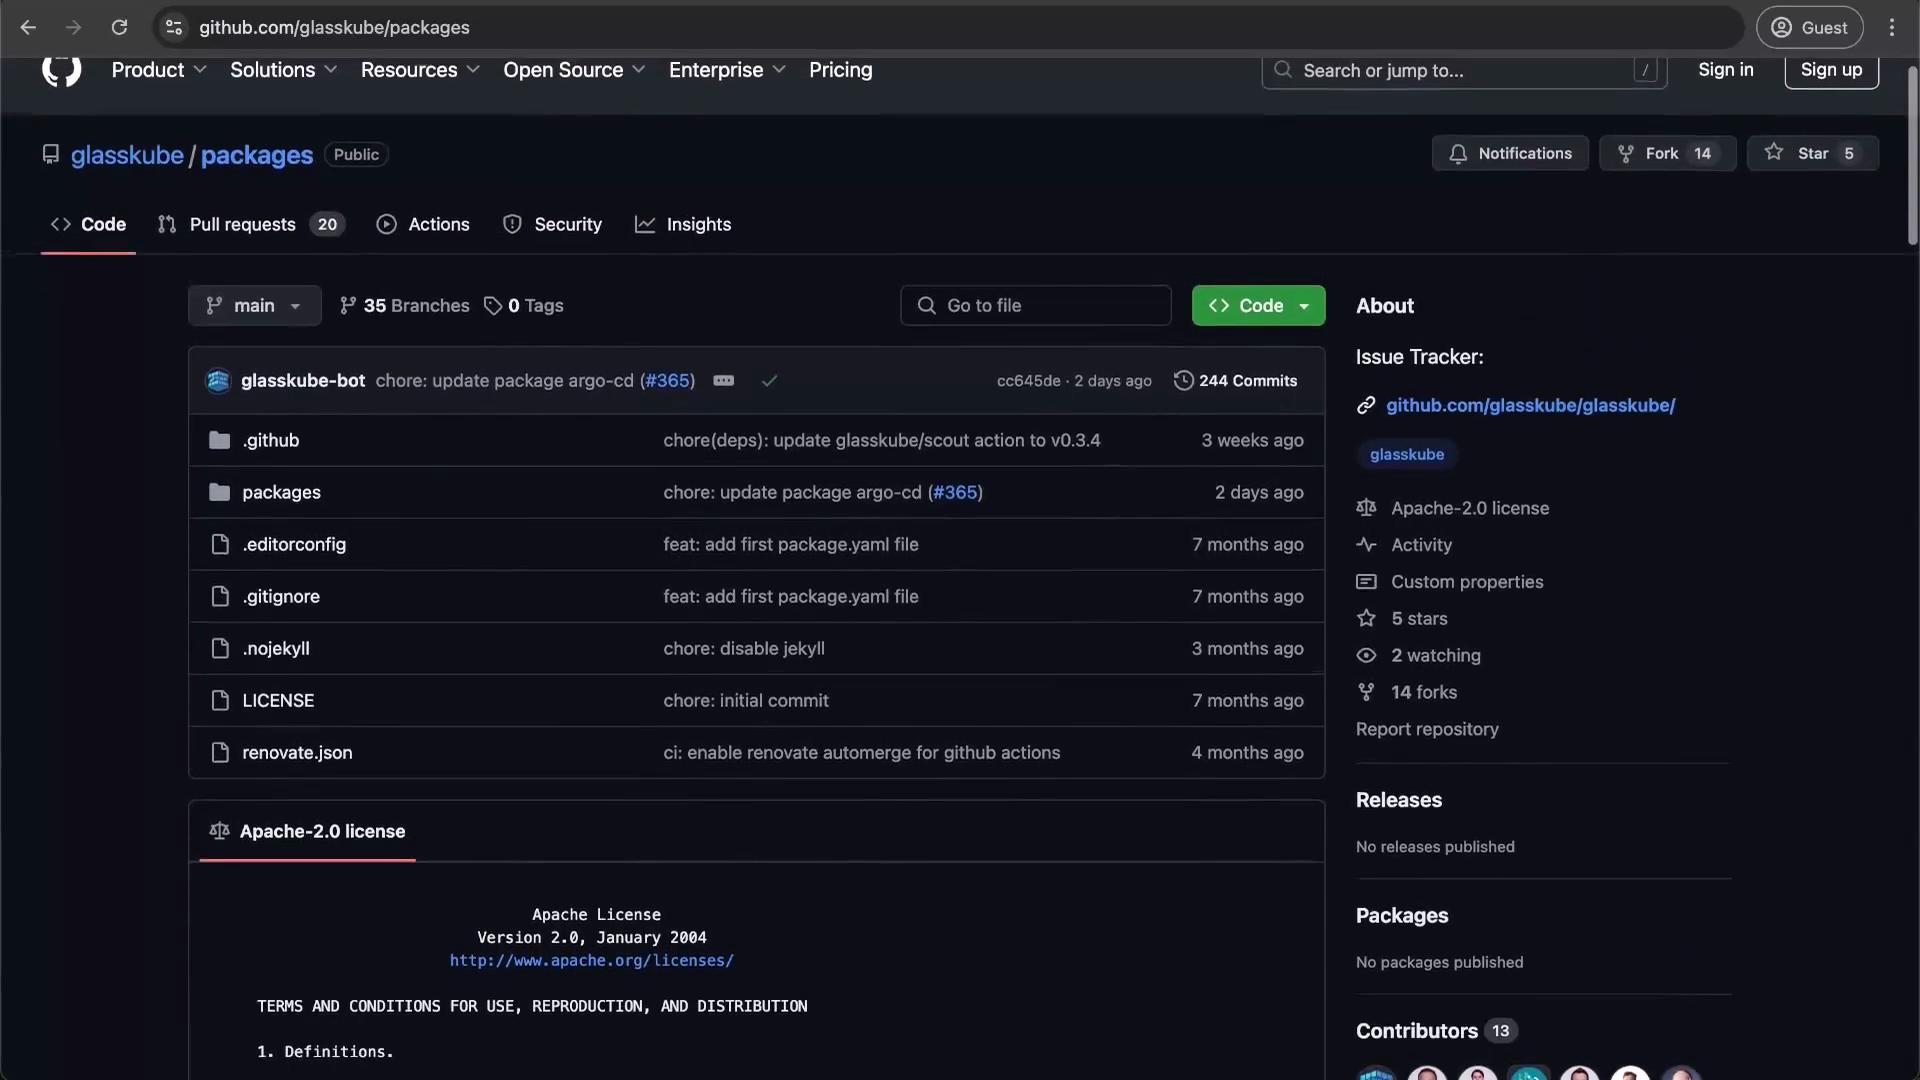Go to the Pricing page
The image size is (1920, 1080).
(x=840, y=70)
